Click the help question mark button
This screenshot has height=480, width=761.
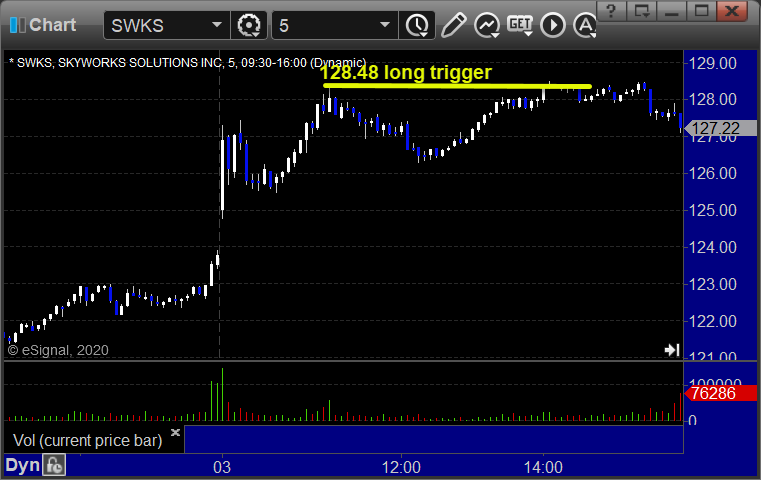point(612,10)
